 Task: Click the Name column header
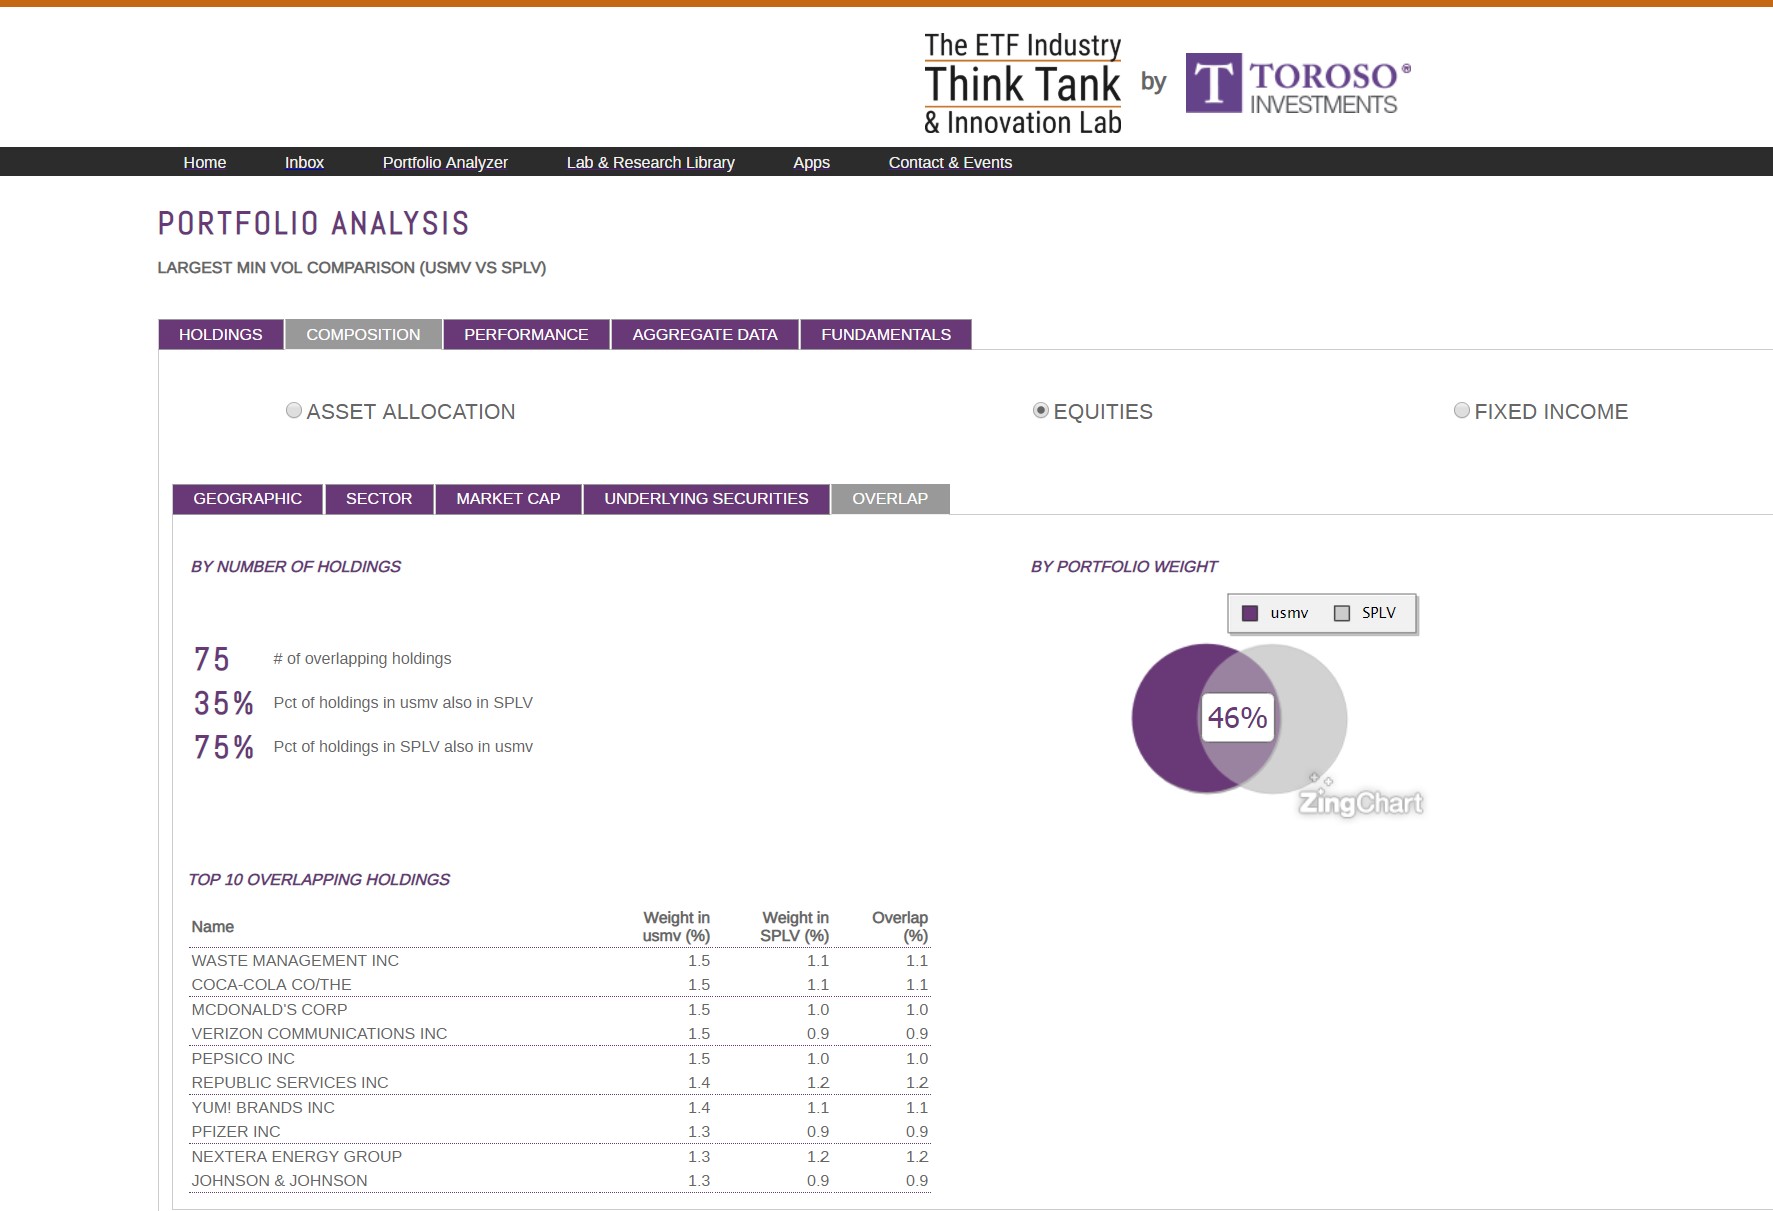coord(213,927)
